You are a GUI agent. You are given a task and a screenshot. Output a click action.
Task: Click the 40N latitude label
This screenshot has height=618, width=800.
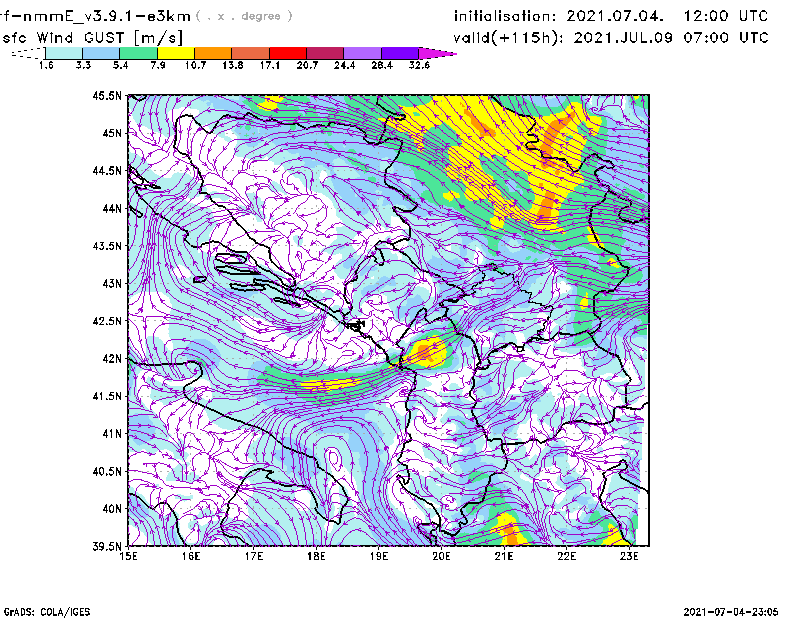[112, 509]
